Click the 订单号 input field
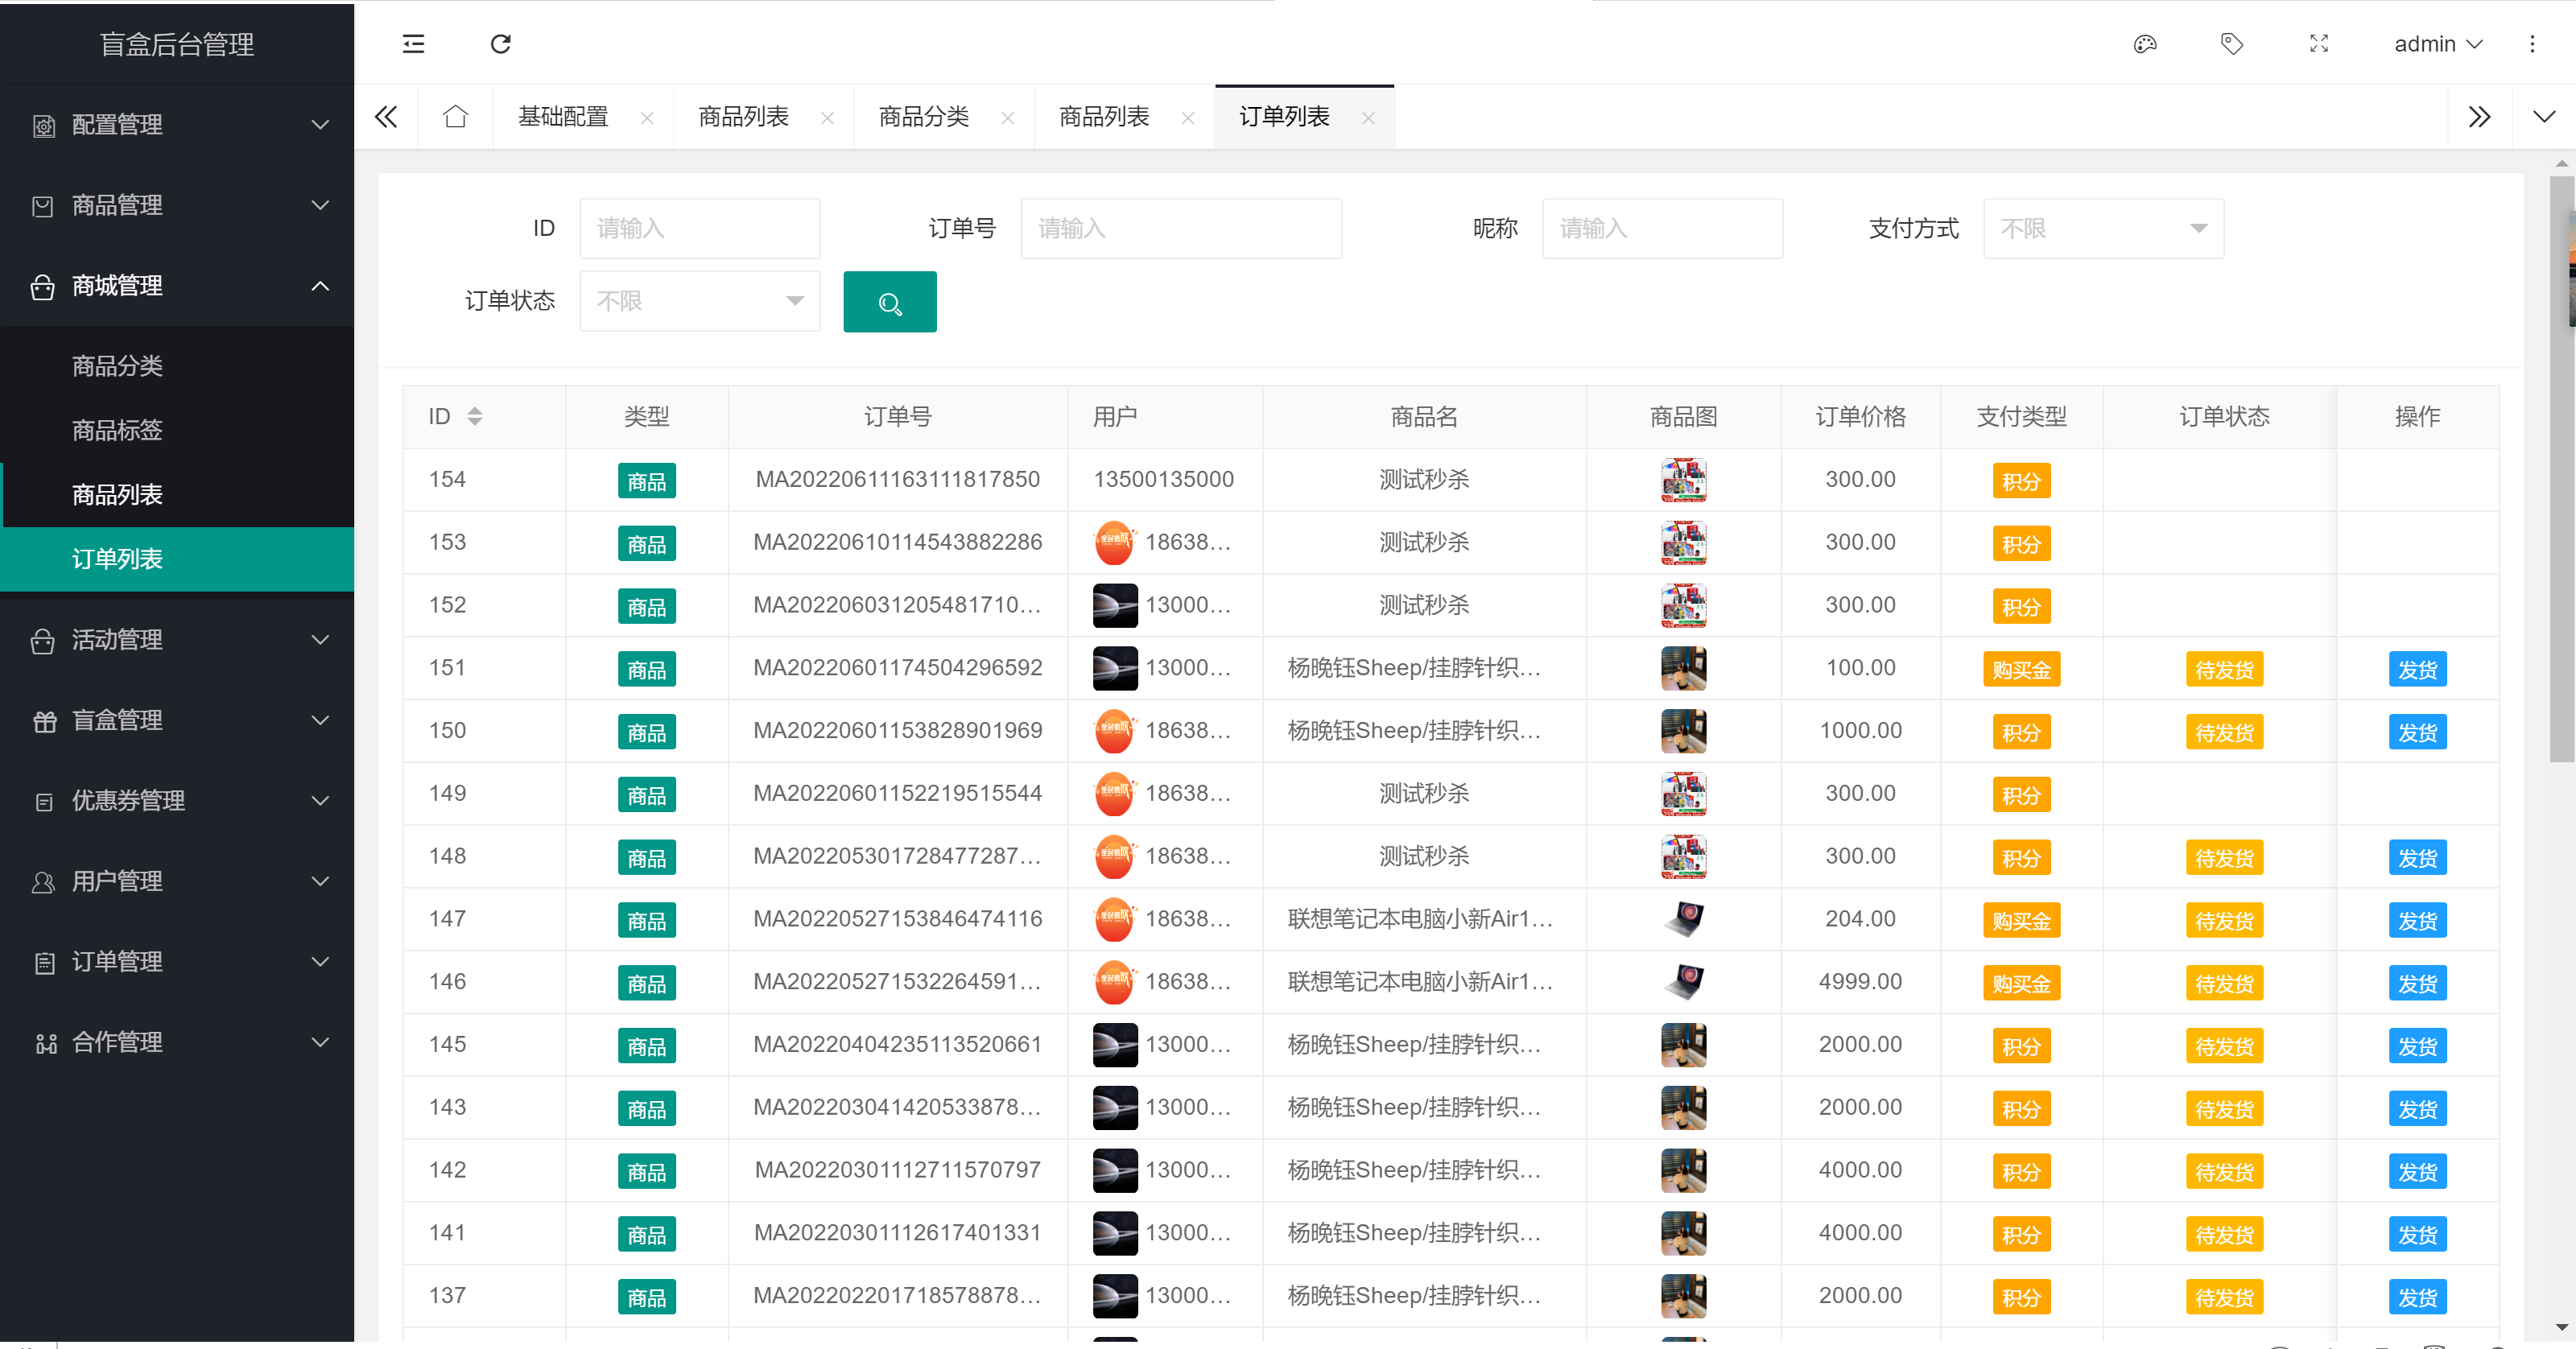Screen dimensions: 2576x1349 coord(1181,228)
